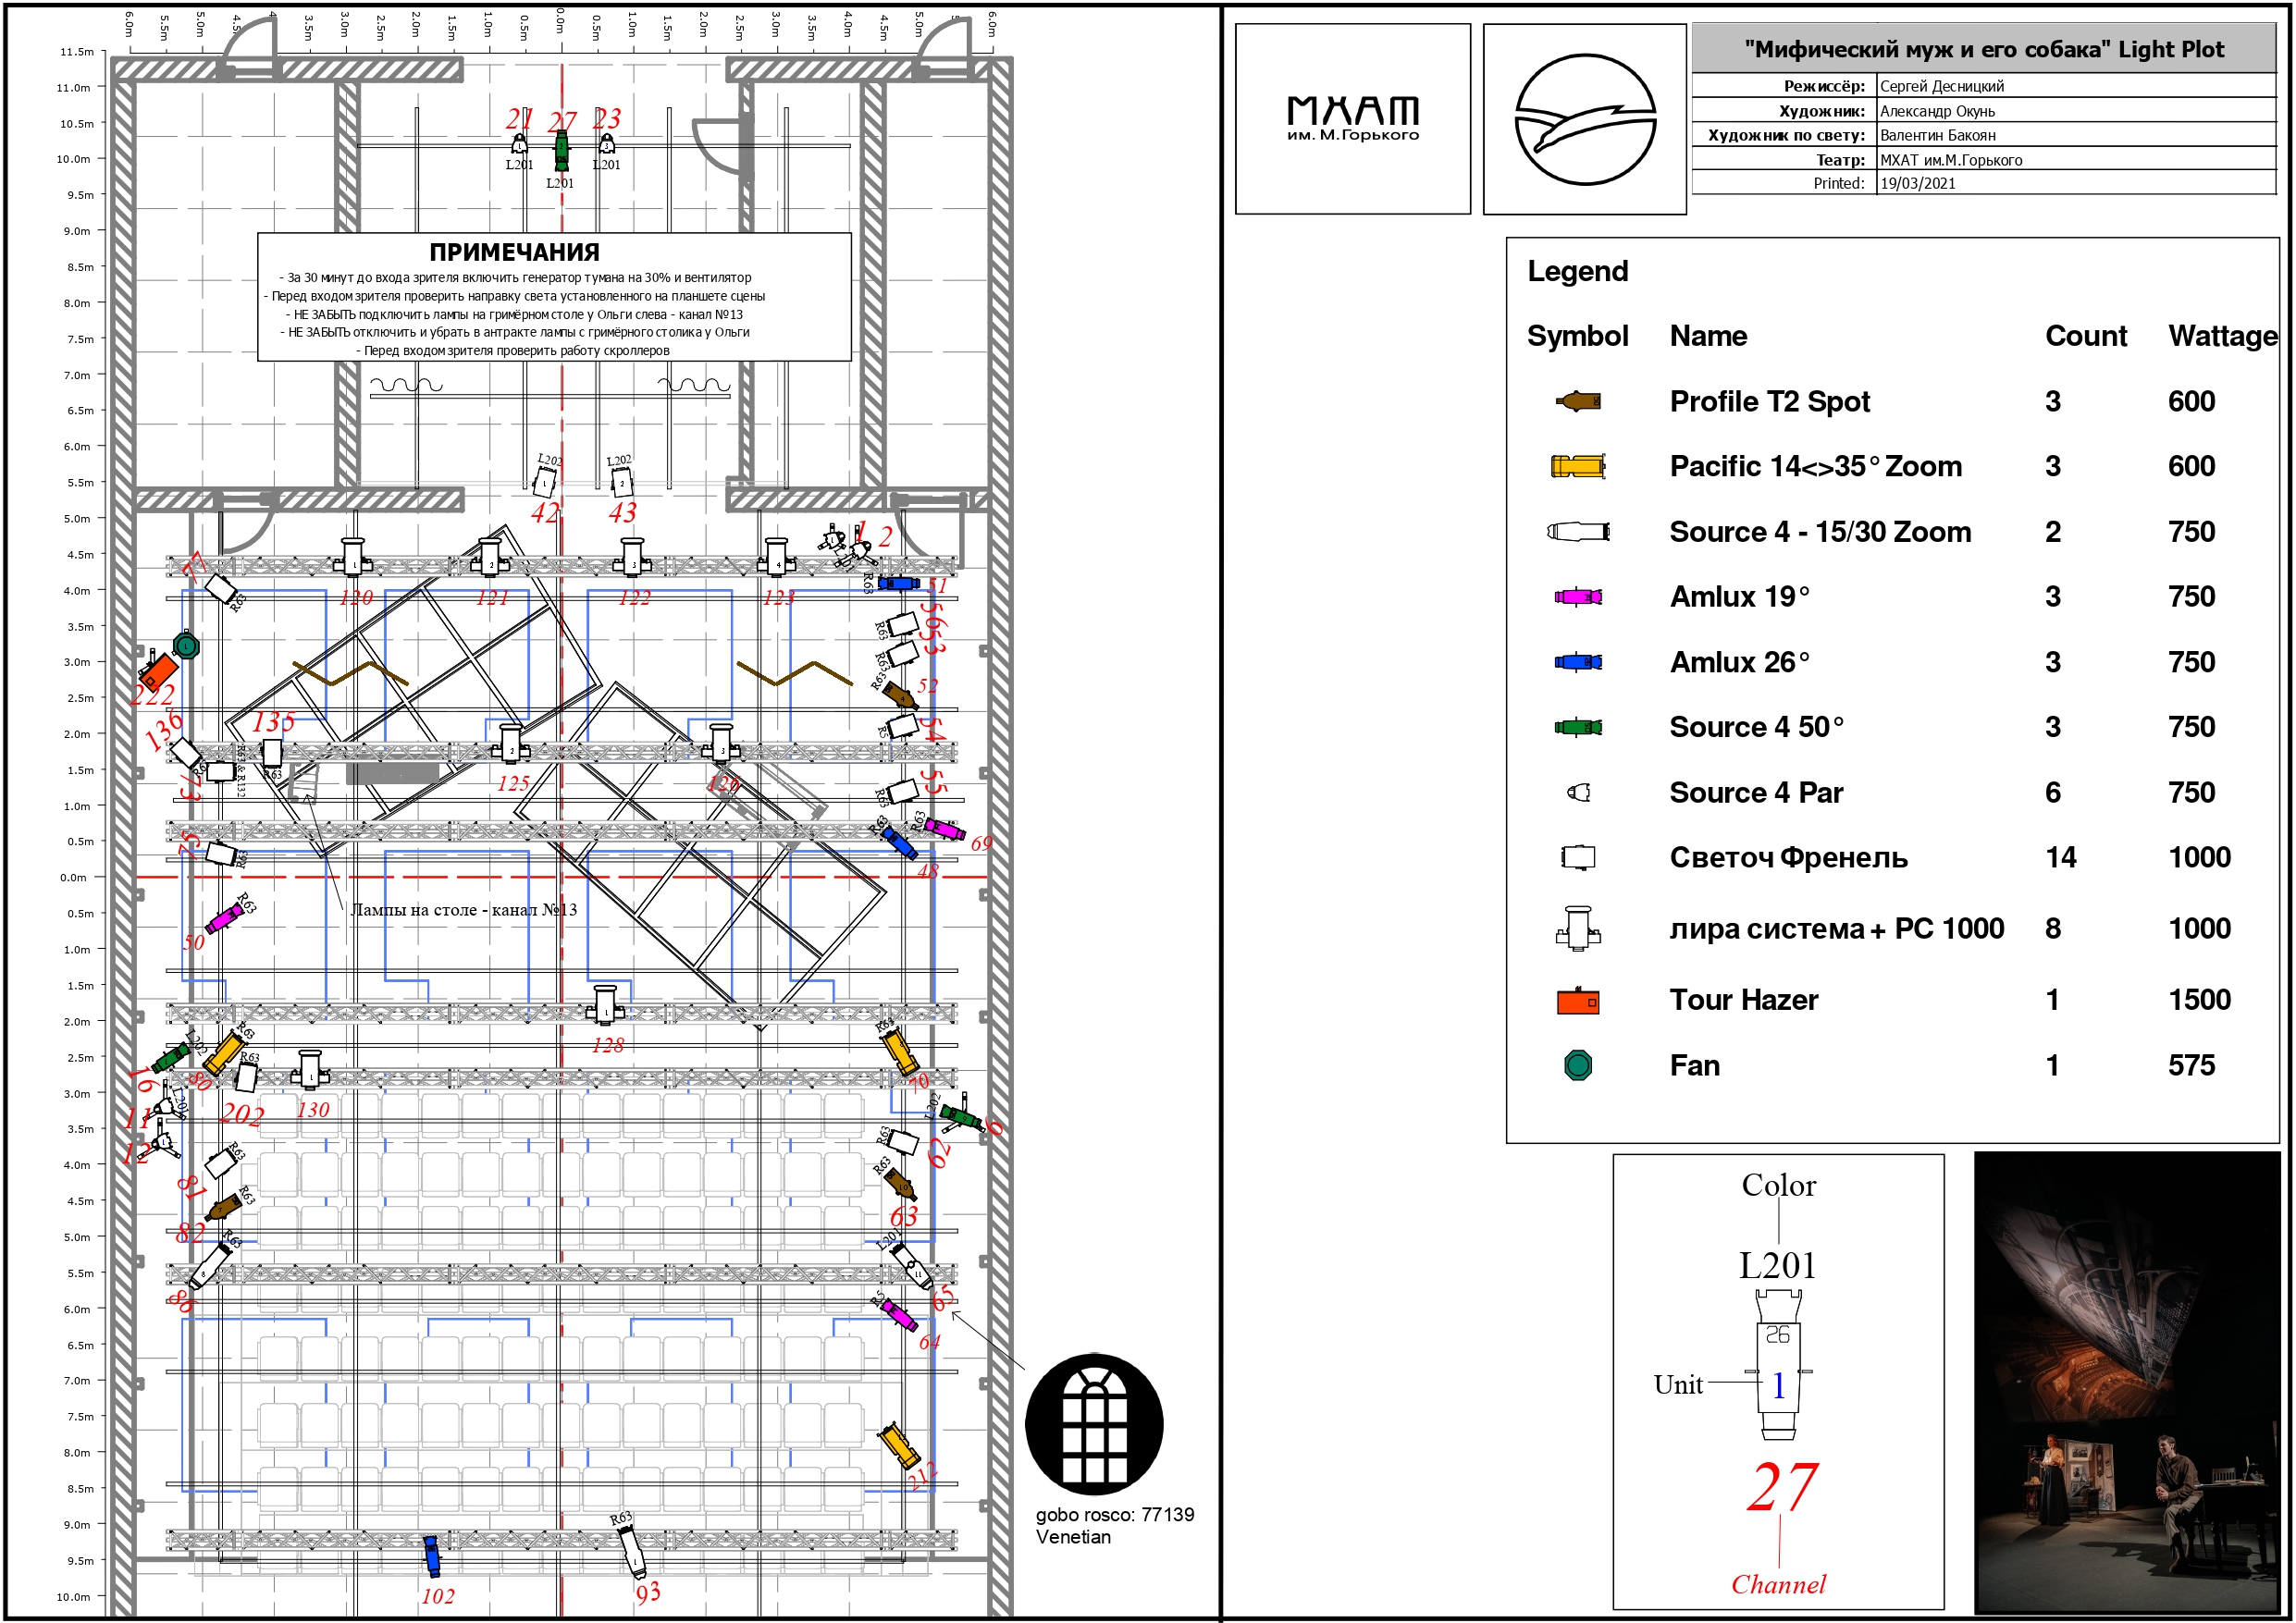Select the blue fixture on channel 102

[432, 1556]
